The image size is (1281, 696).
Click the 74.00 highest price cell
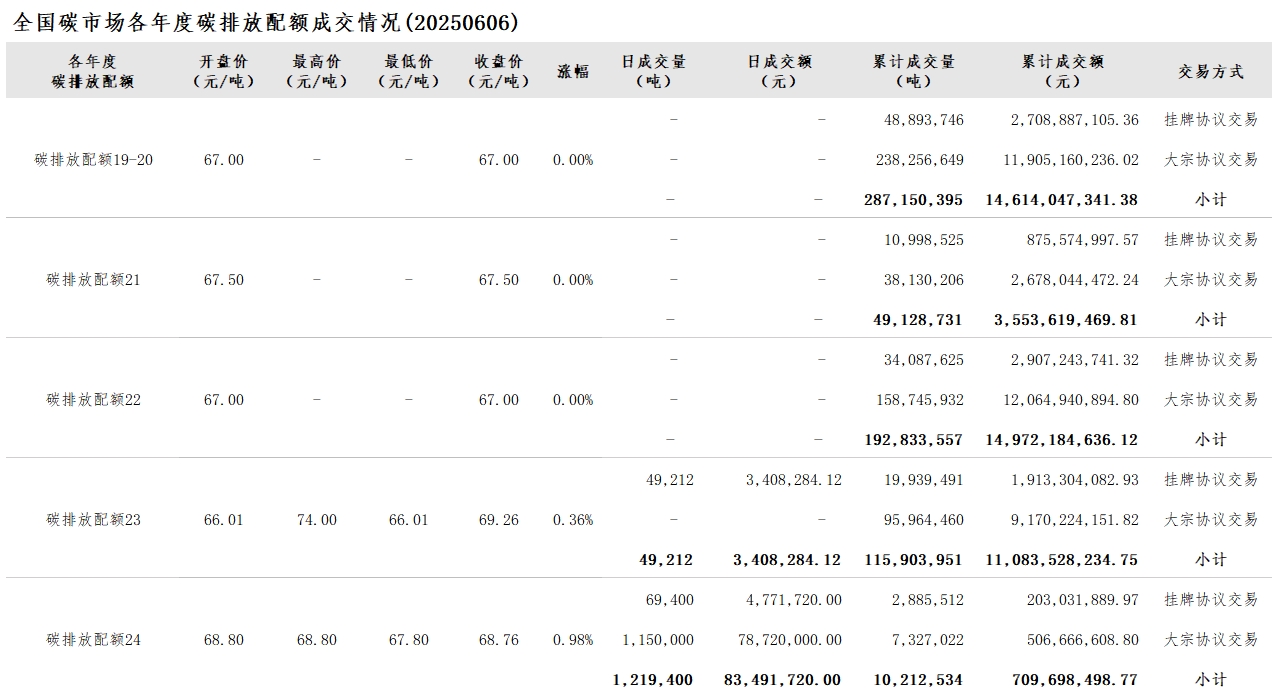(317, 520)
